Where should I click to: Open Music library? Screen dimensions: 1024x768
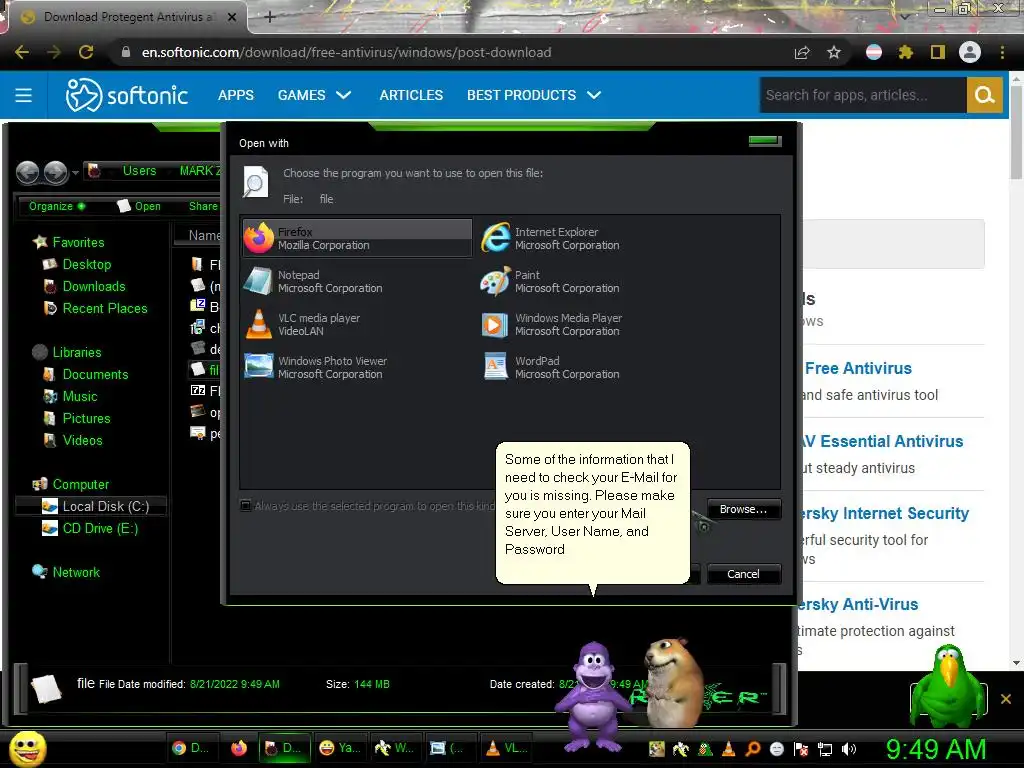(x=80, y=396)
